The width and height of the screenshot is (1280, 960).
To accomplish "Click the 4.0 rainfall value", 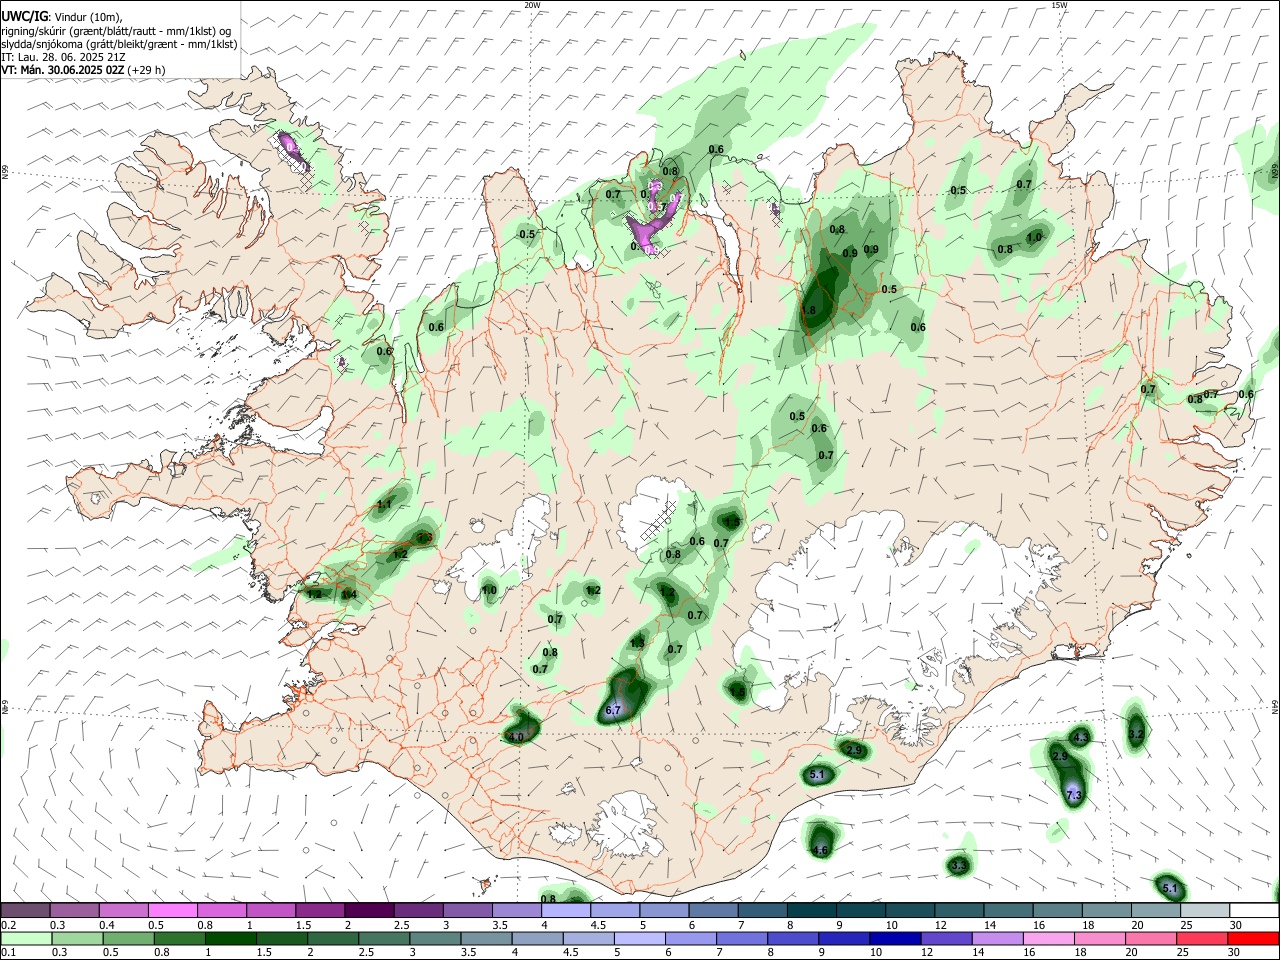I will [516, 737].
